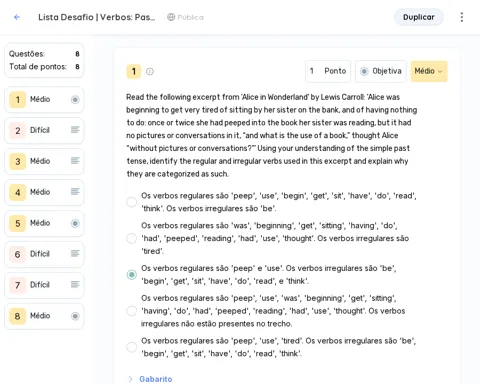The image size is (480, 384).
Task: Edit the 1 Ponto points field
Action: [x=328, y=71]
